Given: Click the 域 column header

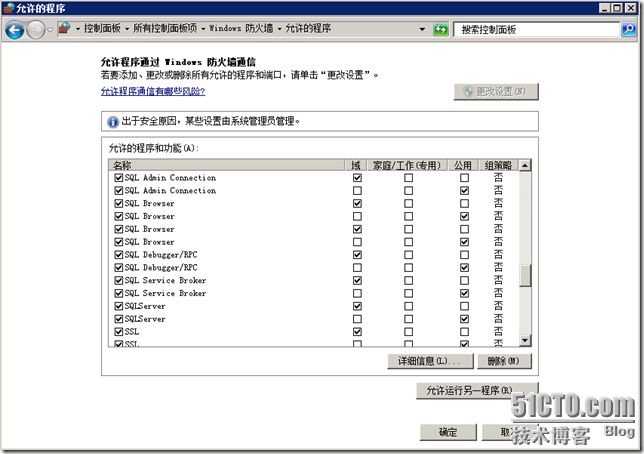Looking at the screenshot, I should coord(356,165).
